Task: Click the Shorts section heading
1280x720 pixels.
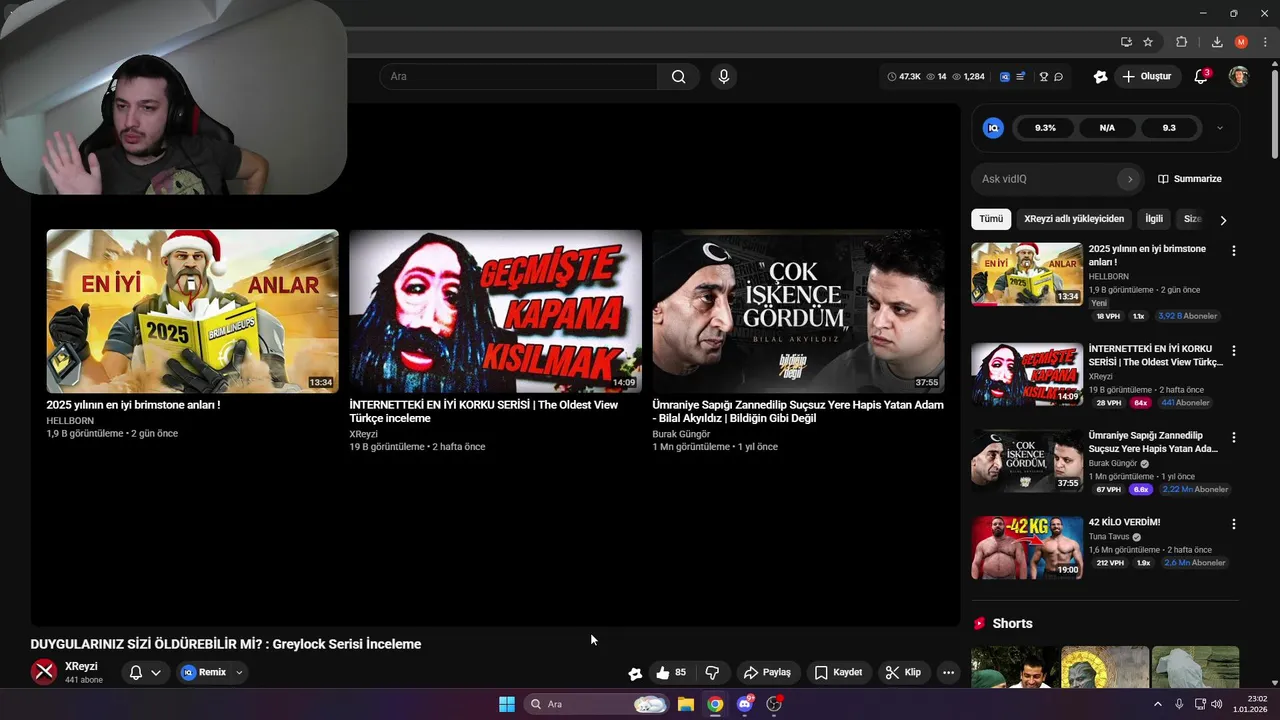Action: pyautogui.click(x=1012, y=623)
